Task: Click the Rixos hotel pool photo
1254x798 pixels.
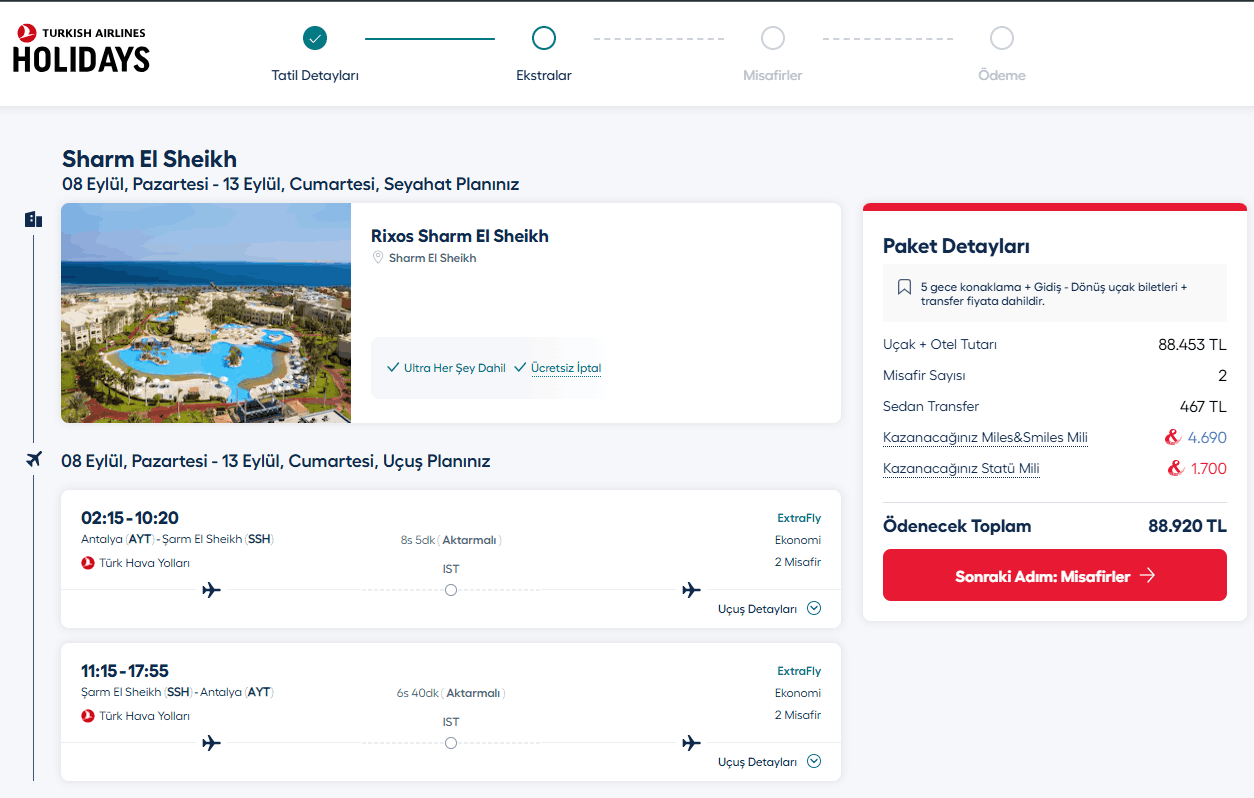Action: [206, 313]
